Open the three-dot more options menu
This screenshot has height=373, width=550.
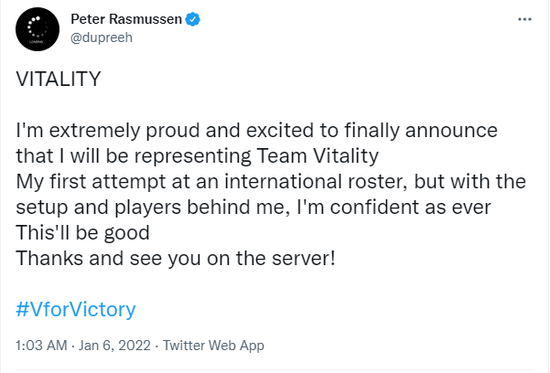click(524, 19)
